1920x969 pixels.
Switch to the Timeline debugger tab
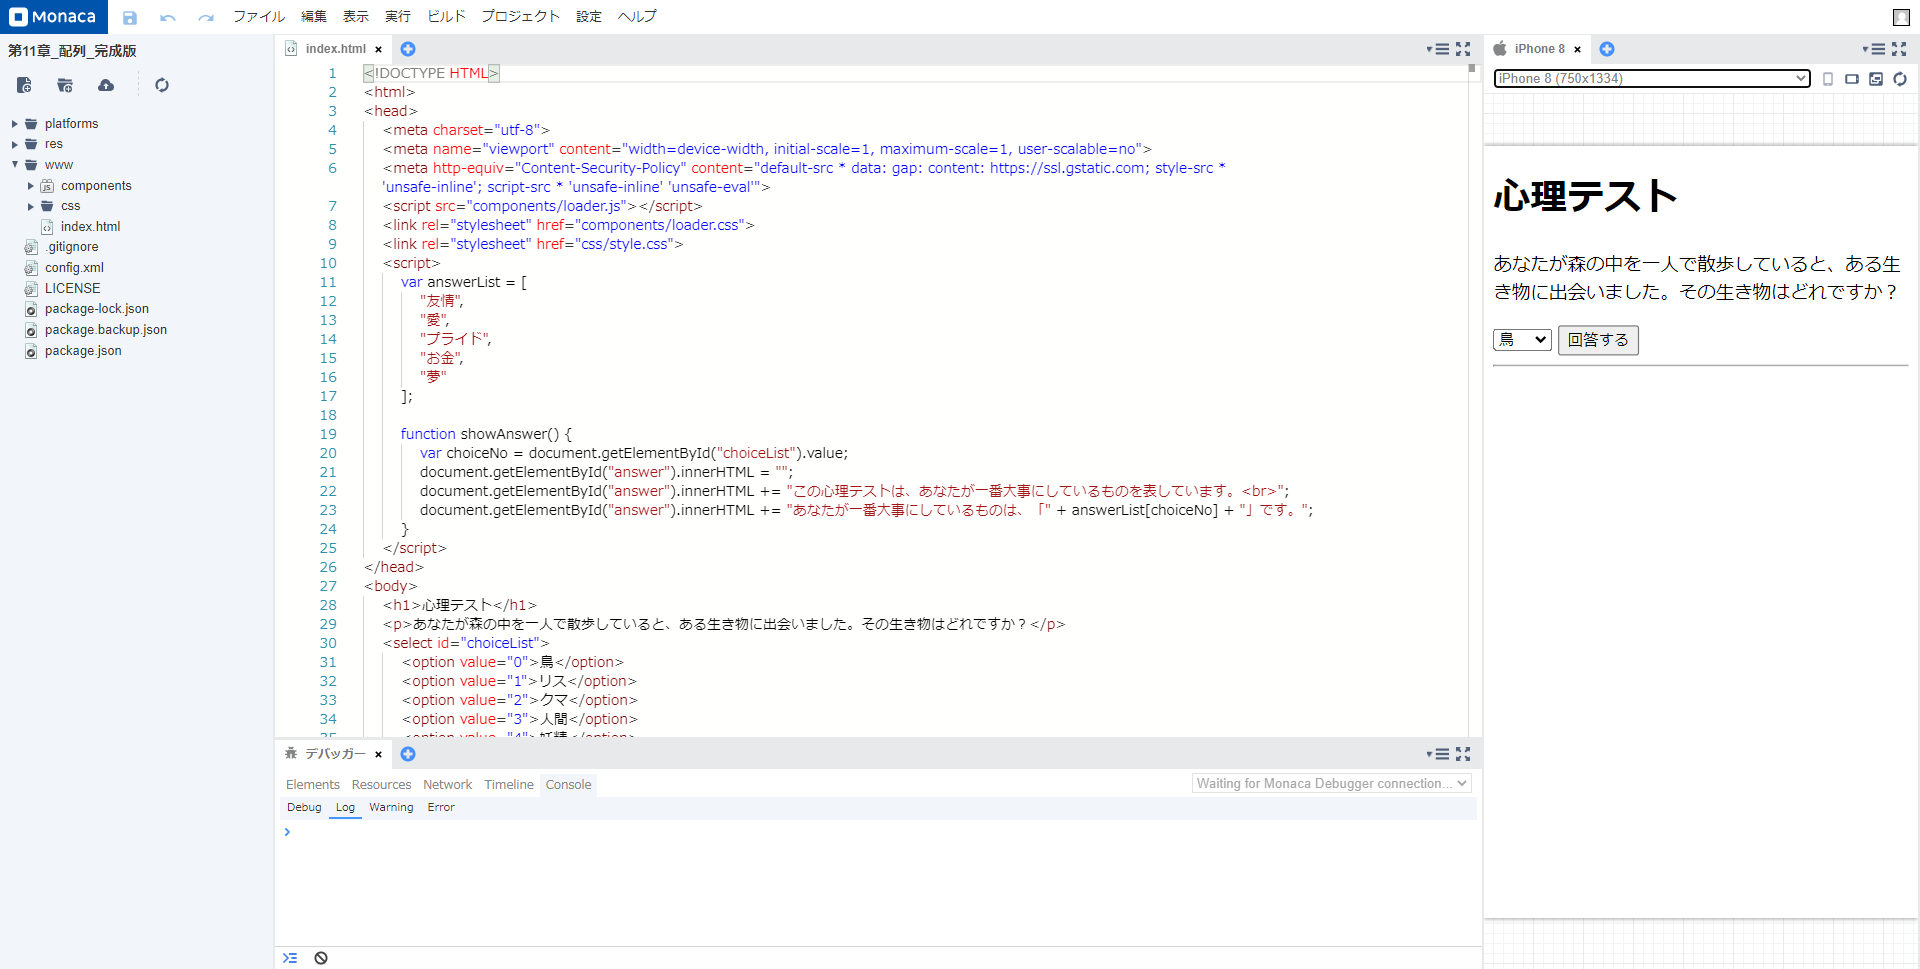click(x=509, y=785)
